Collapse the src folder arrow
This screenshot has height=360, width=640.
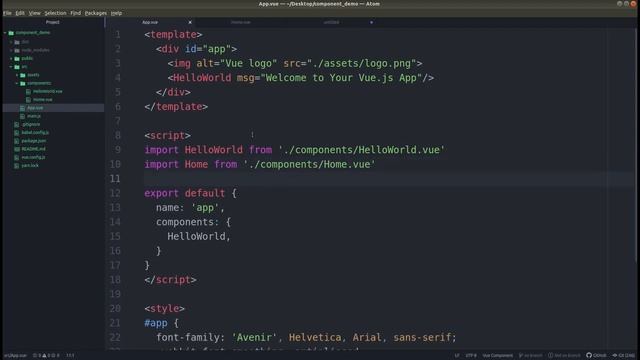click(11, 67)
